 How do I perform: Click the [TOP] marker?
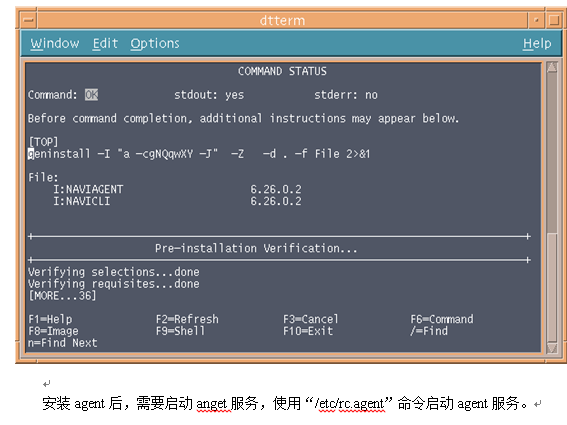(43, 142)
